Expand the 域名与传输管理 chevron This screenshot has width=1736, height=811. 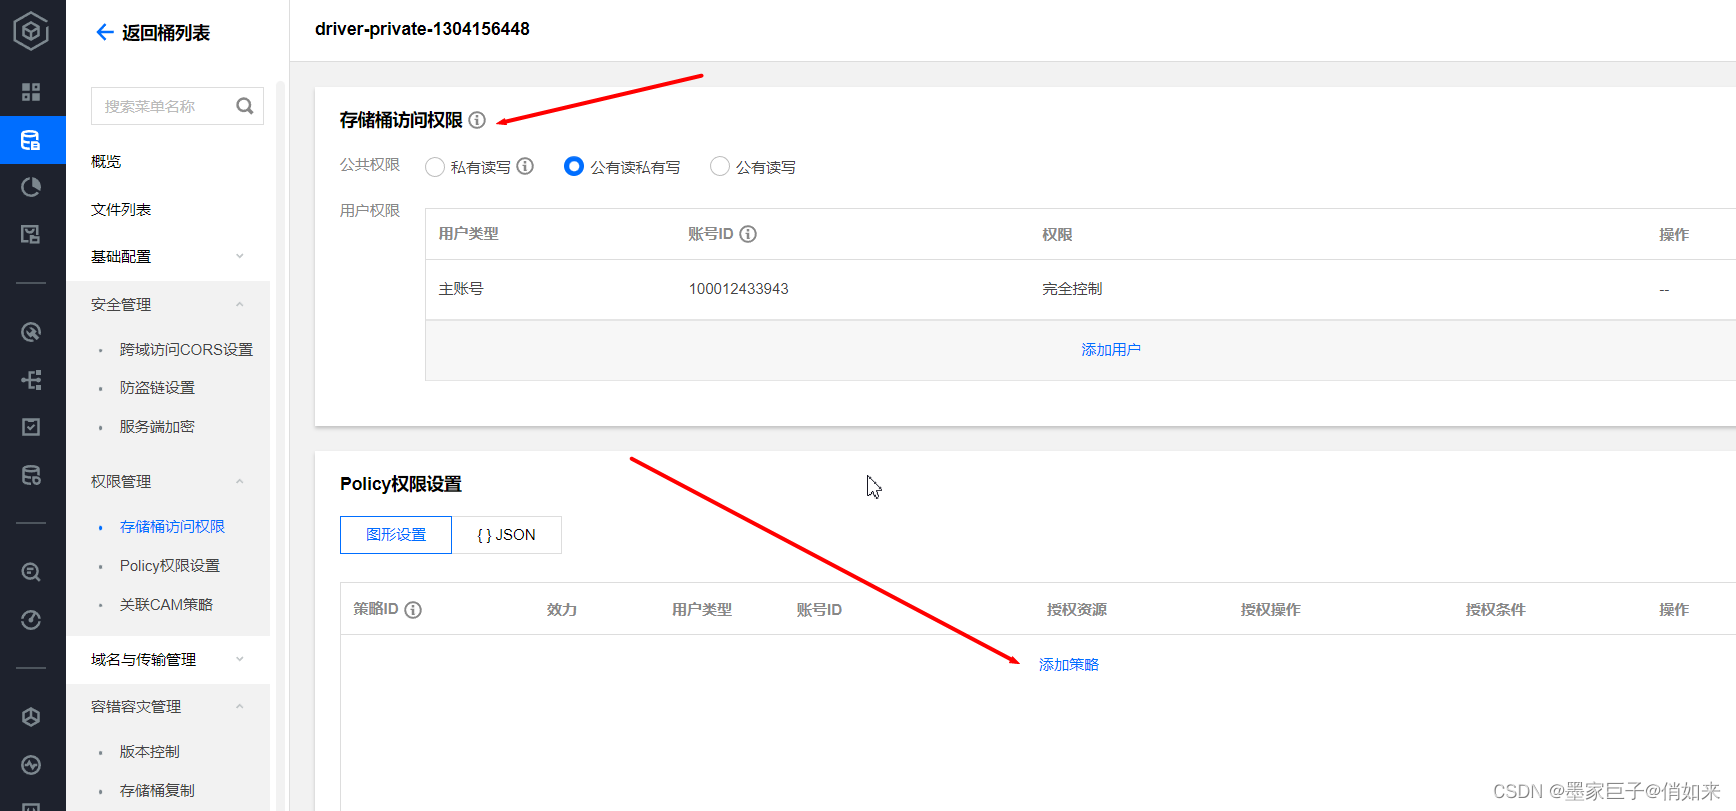(x=240, y=659)
